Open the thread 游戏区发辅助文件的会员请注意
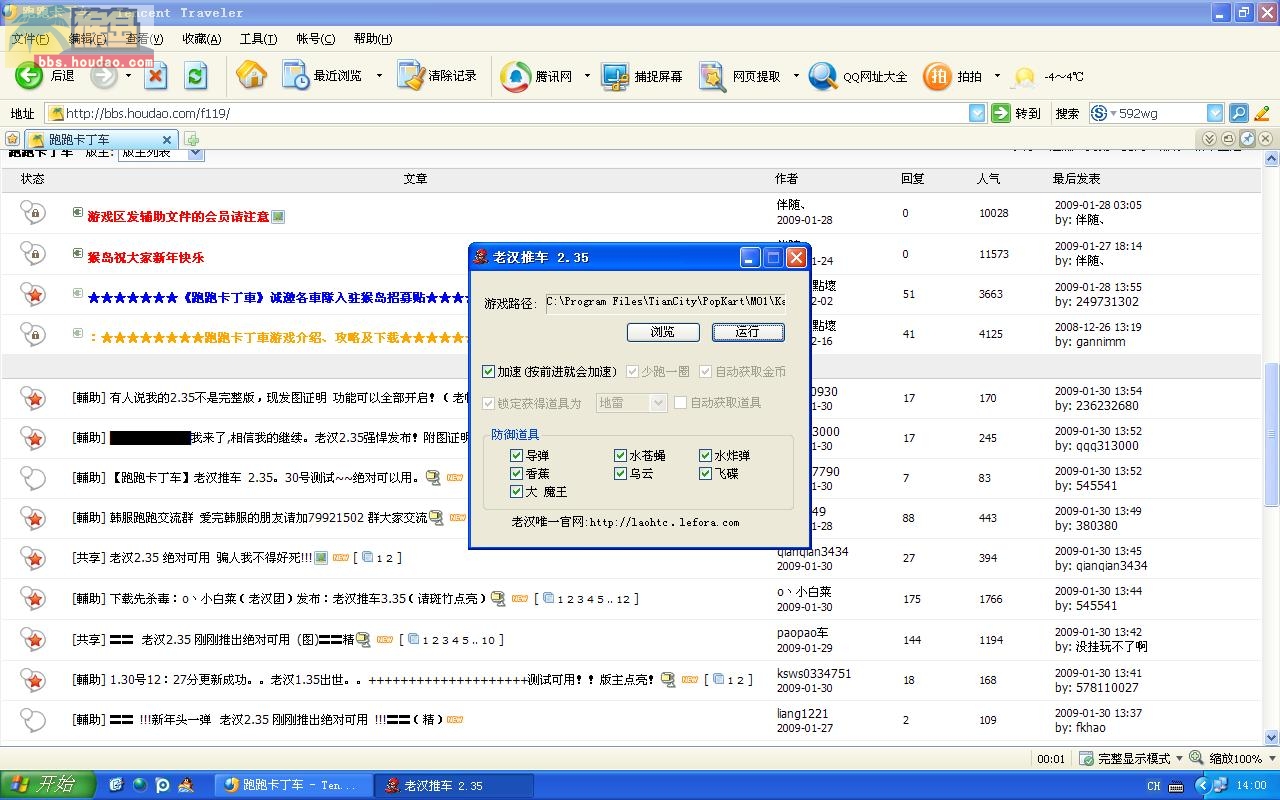 click(178, 216)
